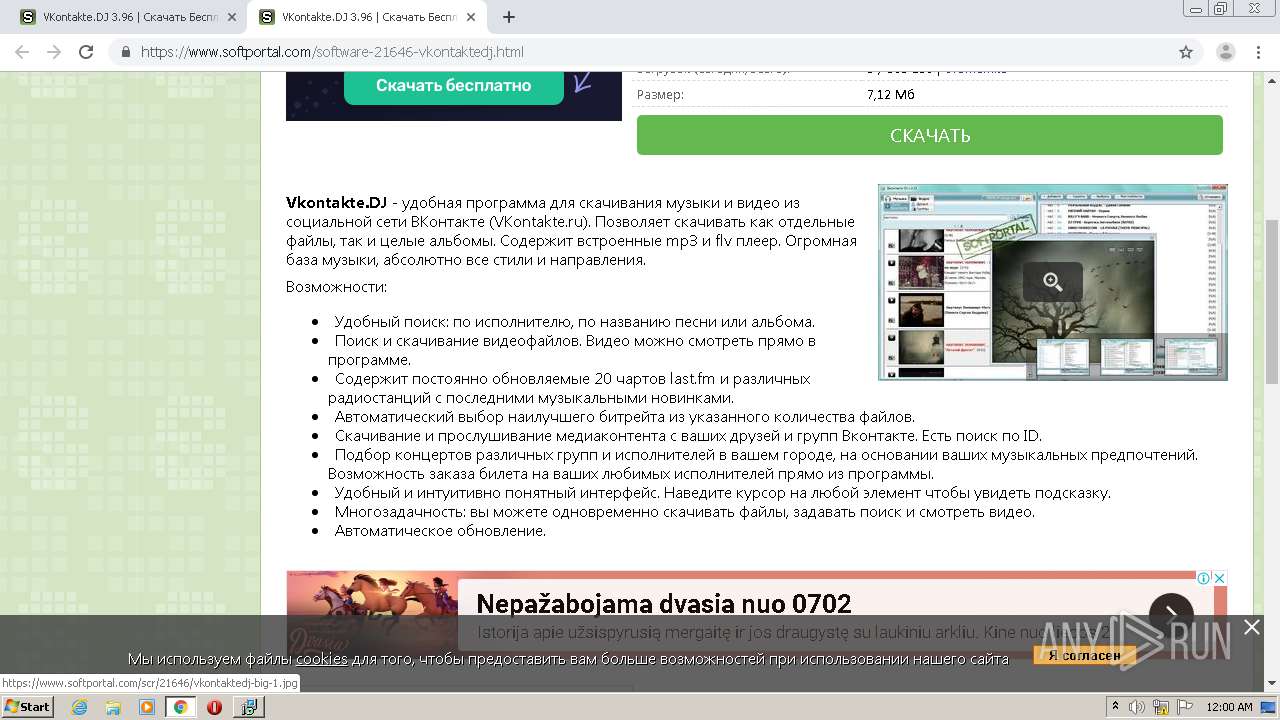Click the ad's arrow next button
The height and width of the screenshot is (720, 1280).
point(1171,615)
